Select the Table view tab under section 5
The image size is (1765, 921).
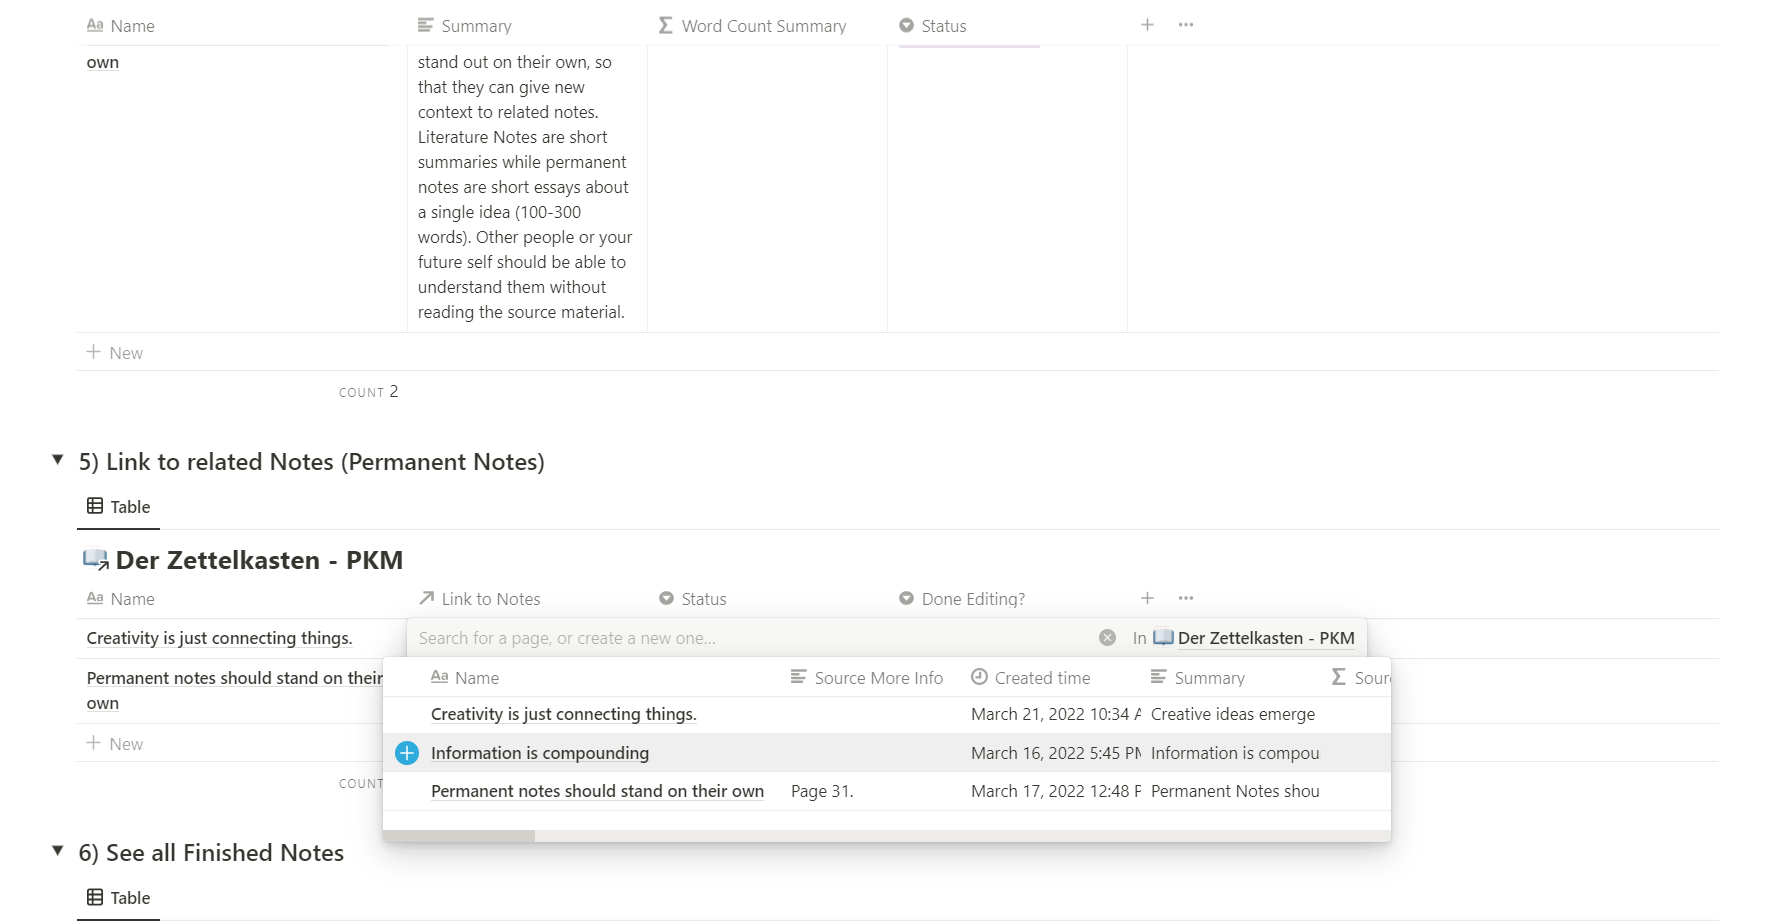[119, 507]
